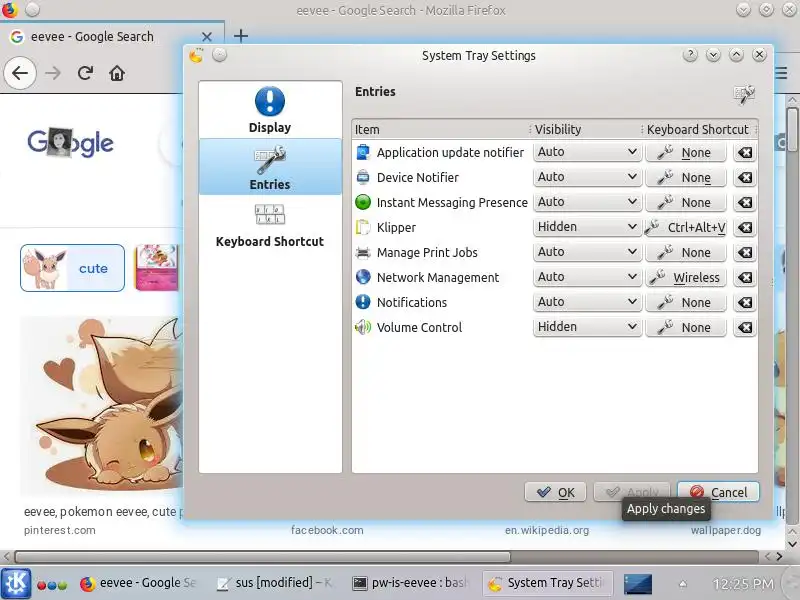
Task: Click the Manage Print Jobs printer icon
Action: [363, 252]
